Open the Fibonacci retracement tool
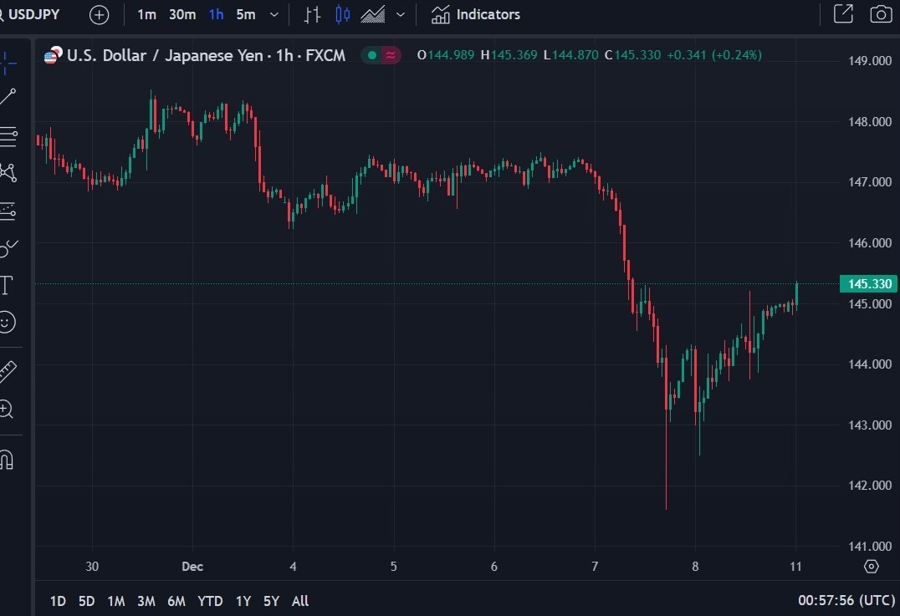 pyautogui.click(x=8, y=136)
